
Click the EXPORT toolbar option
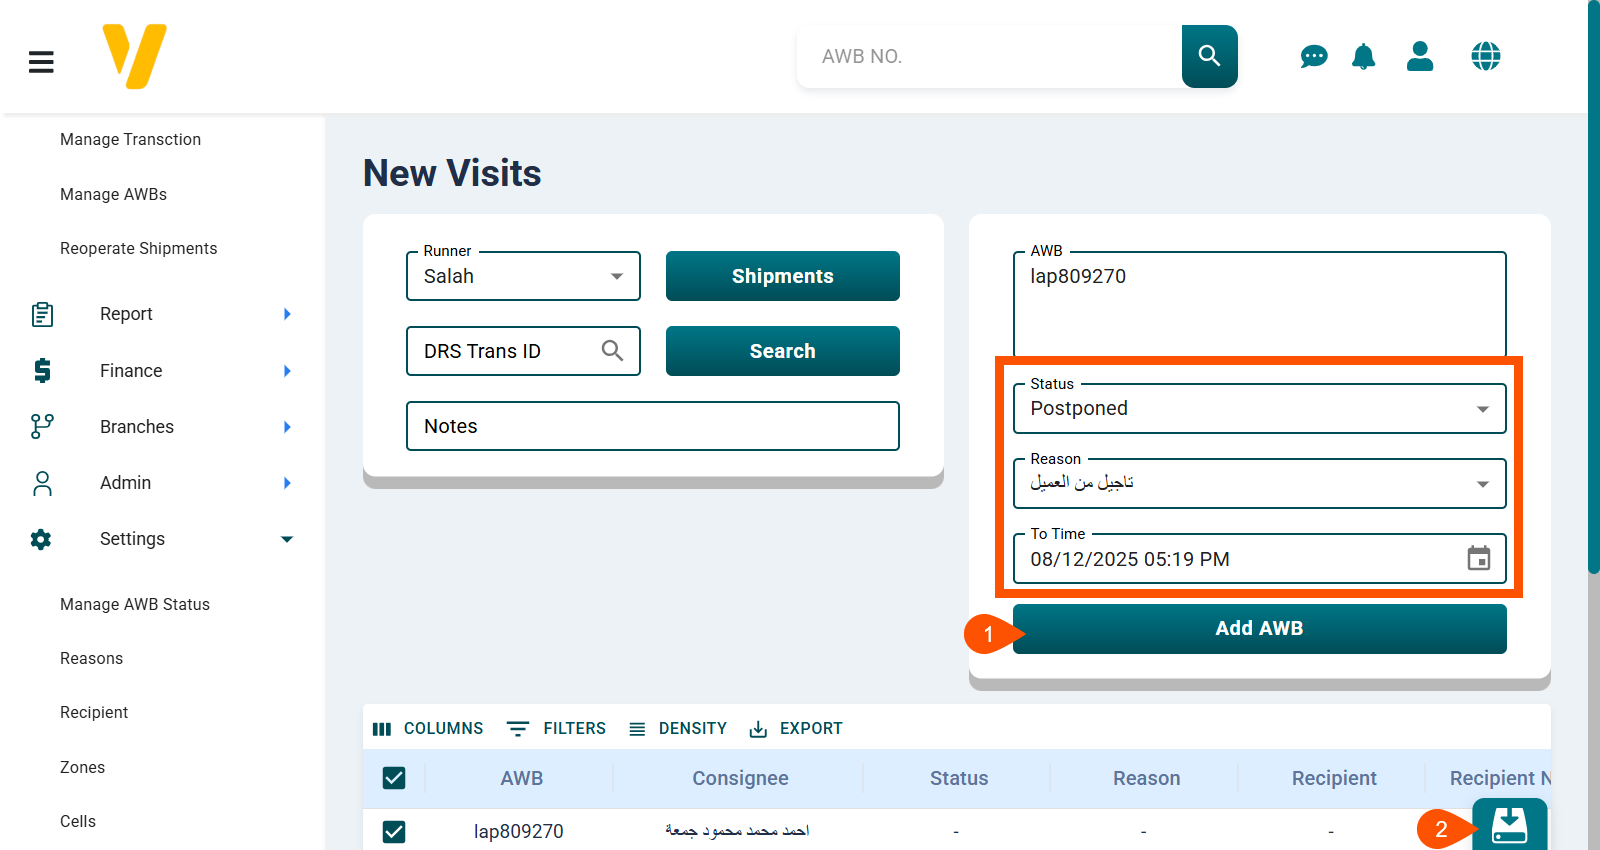(796, 728)
